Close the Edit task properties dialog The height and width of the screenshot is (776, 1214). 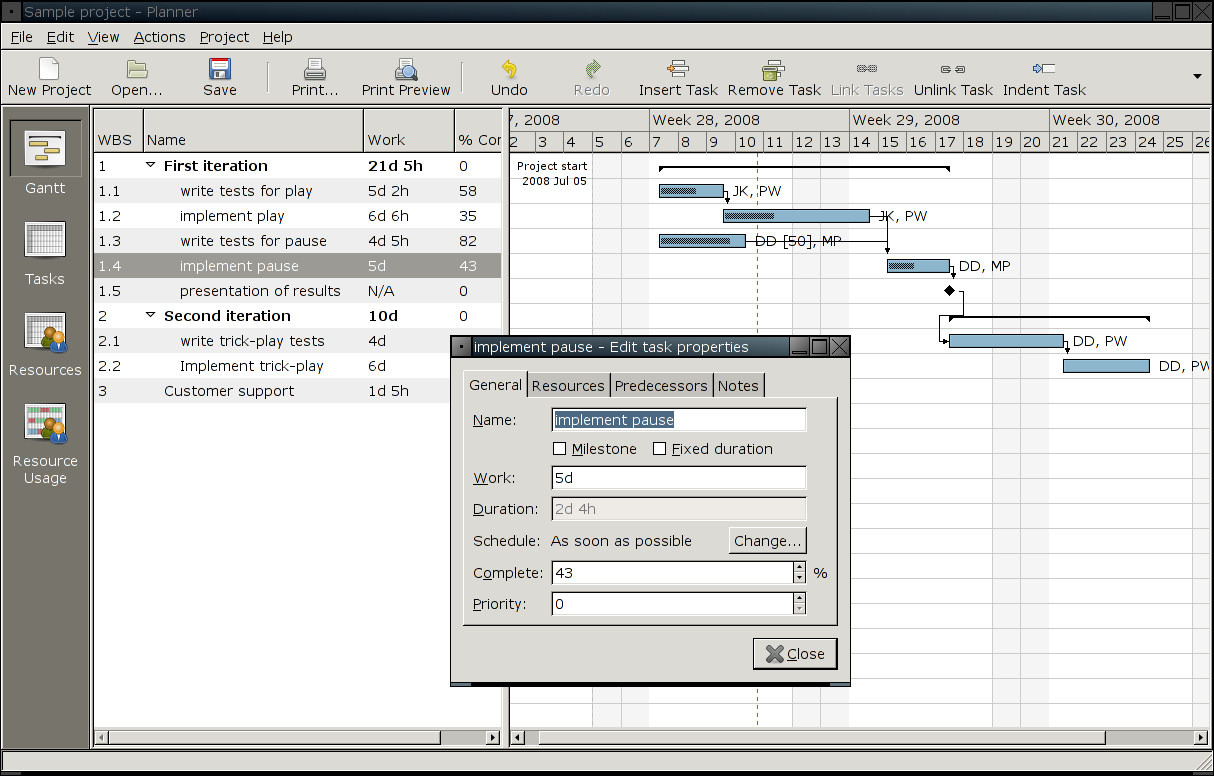795,654
